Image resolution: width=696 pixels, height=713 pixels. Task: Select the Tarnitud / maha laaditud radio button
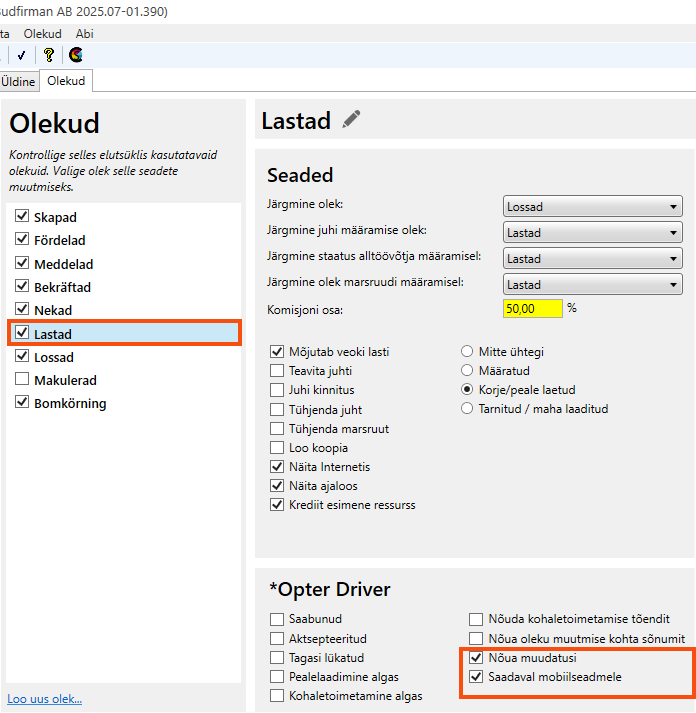[x=467, y=409]
